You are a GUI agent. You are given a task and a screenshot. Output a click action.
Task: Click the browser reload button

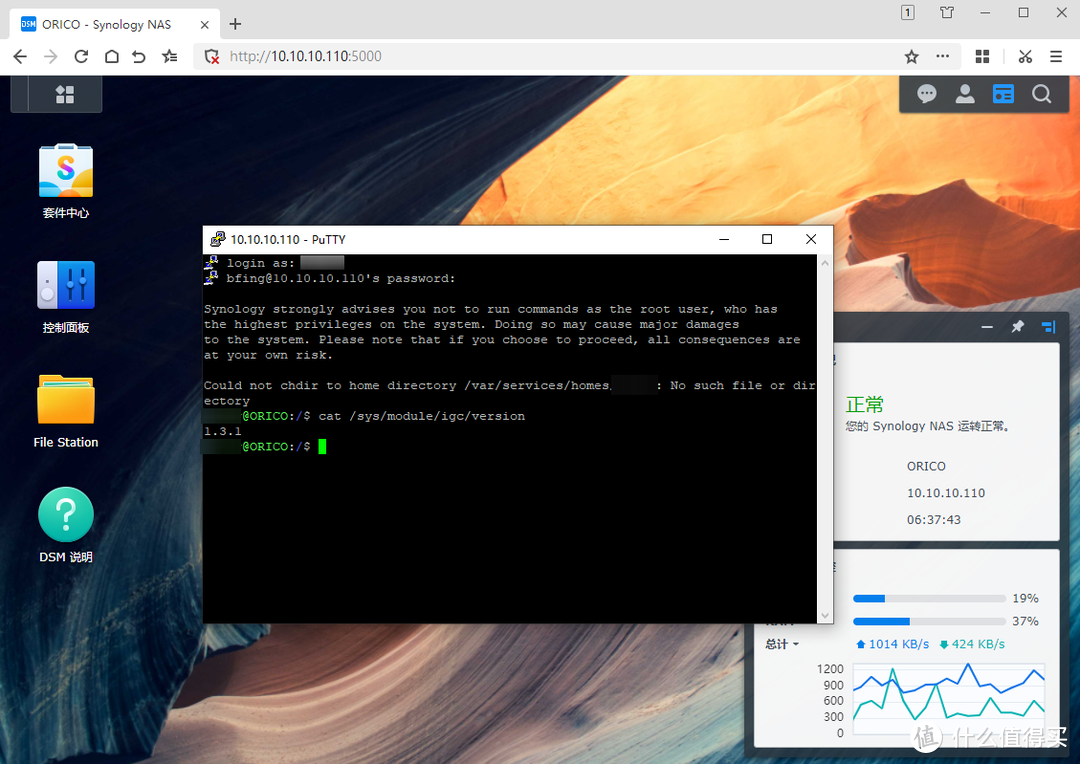pyautogui.click(x=81, y=57)
